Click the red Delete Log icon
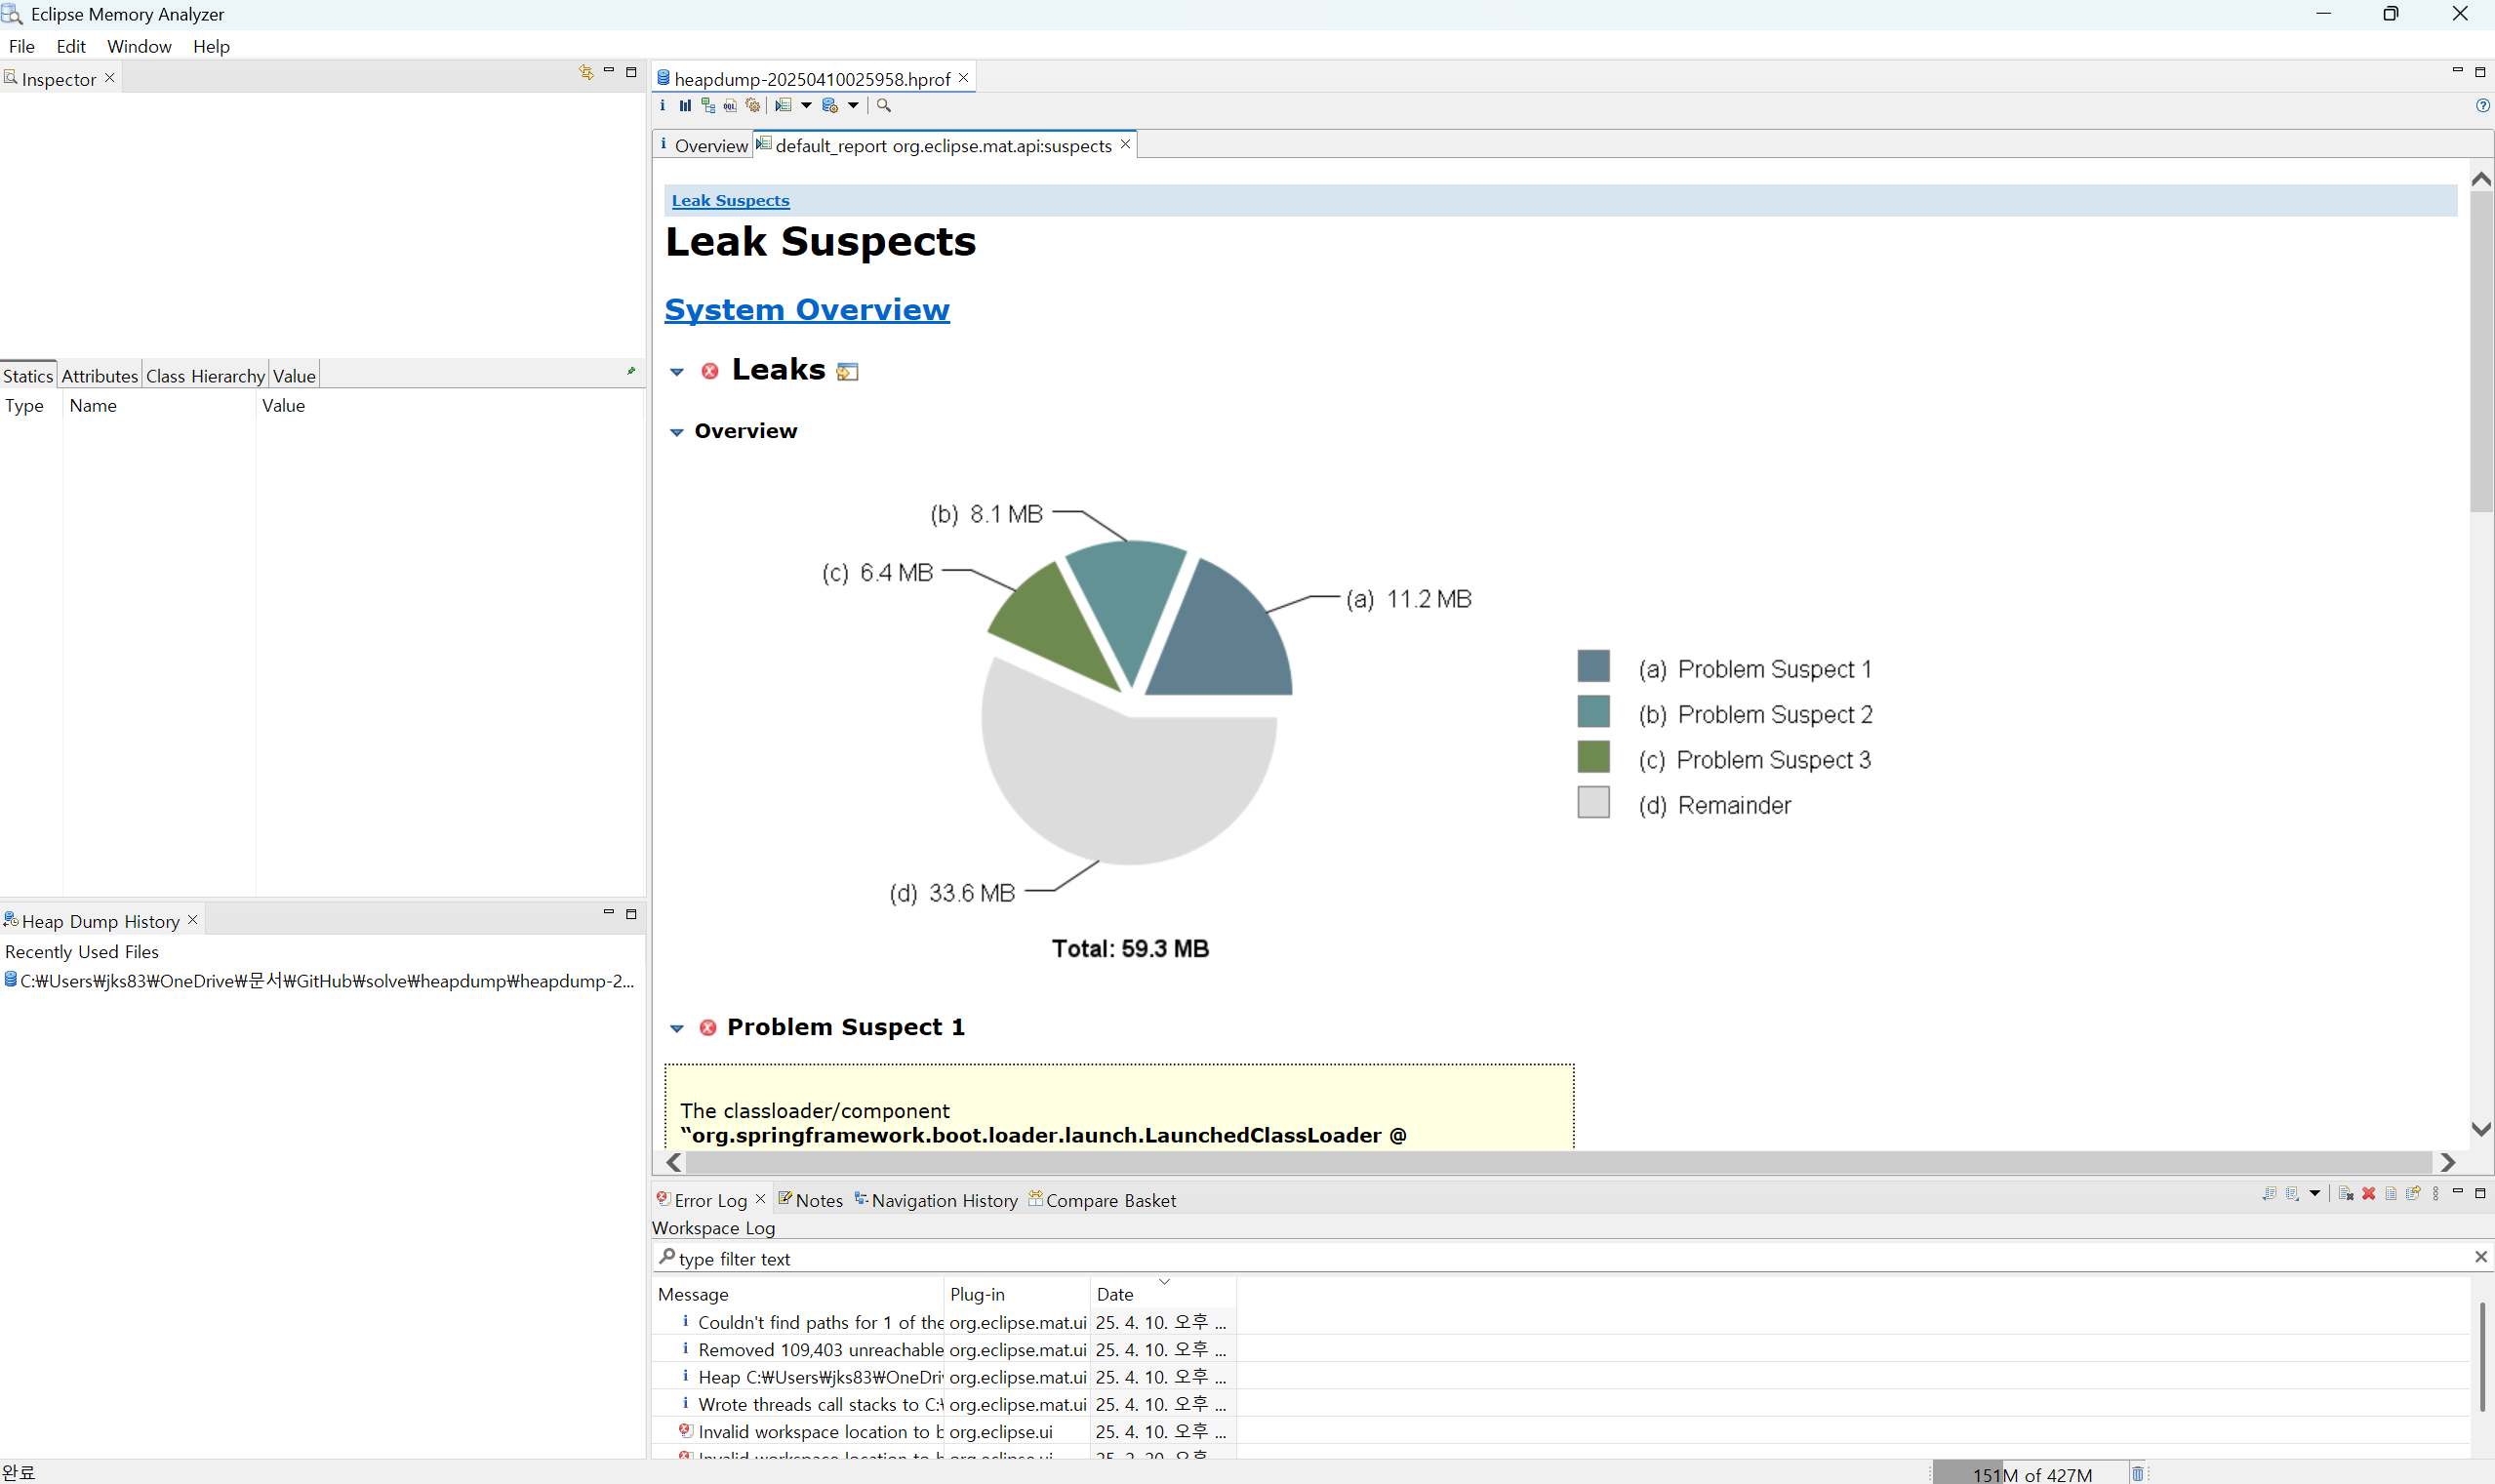 (x=2368, y=1194)
